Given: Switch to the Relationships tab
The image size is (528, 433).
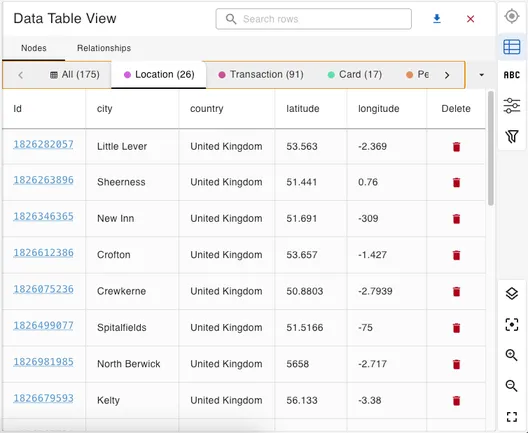Looking at the screenshot, I should pyautogui.click(x=104, y=48).
